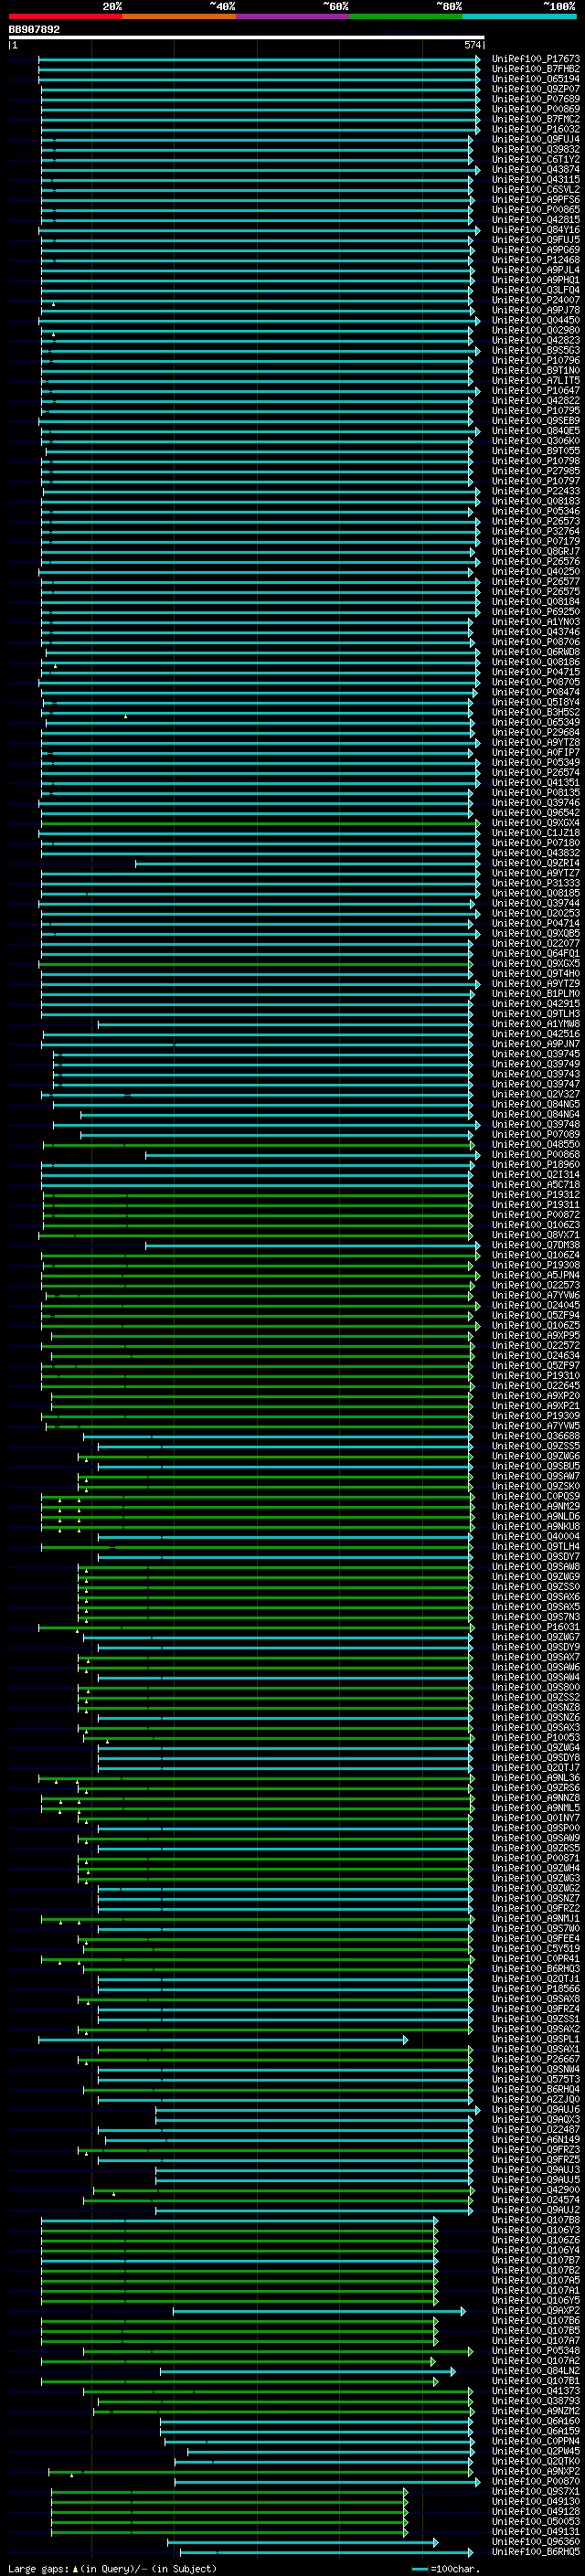Select hit label UniRef100_B9S5G3
Viewport: 585px width, 2576px height.
click(536, 351)
